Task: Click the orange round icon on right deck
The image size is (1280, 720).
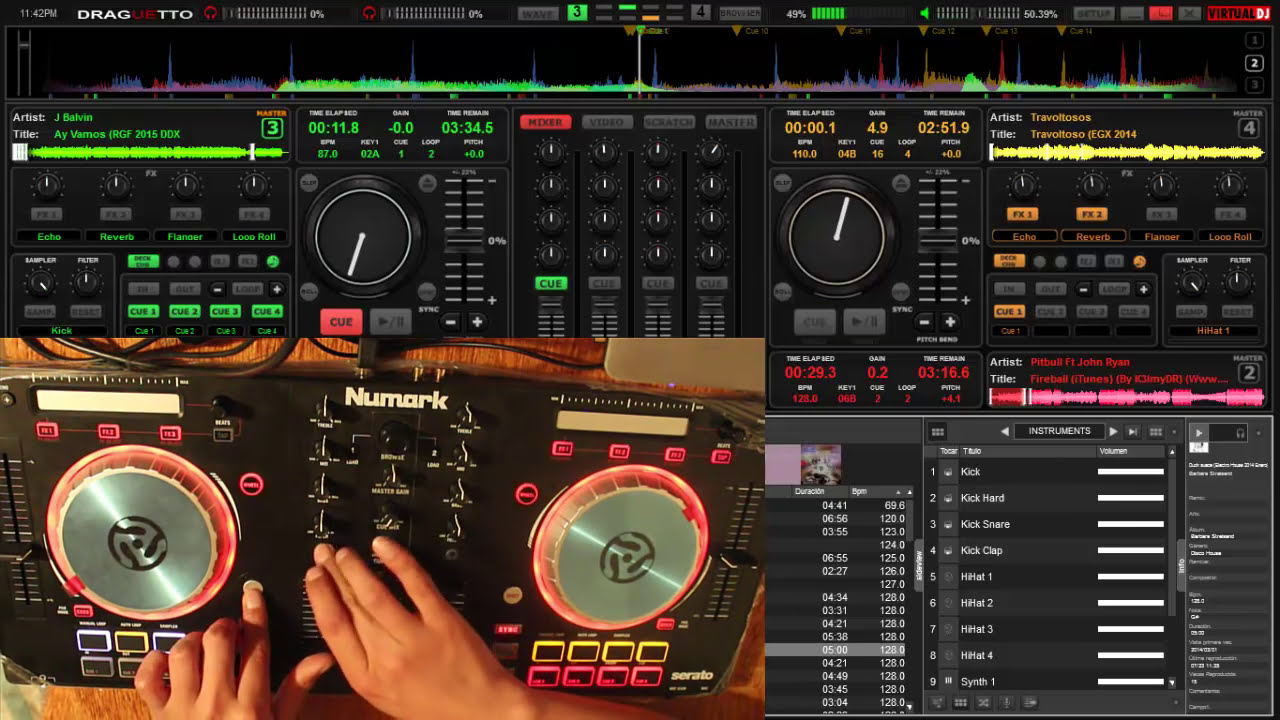Action: pos(1139,262)
